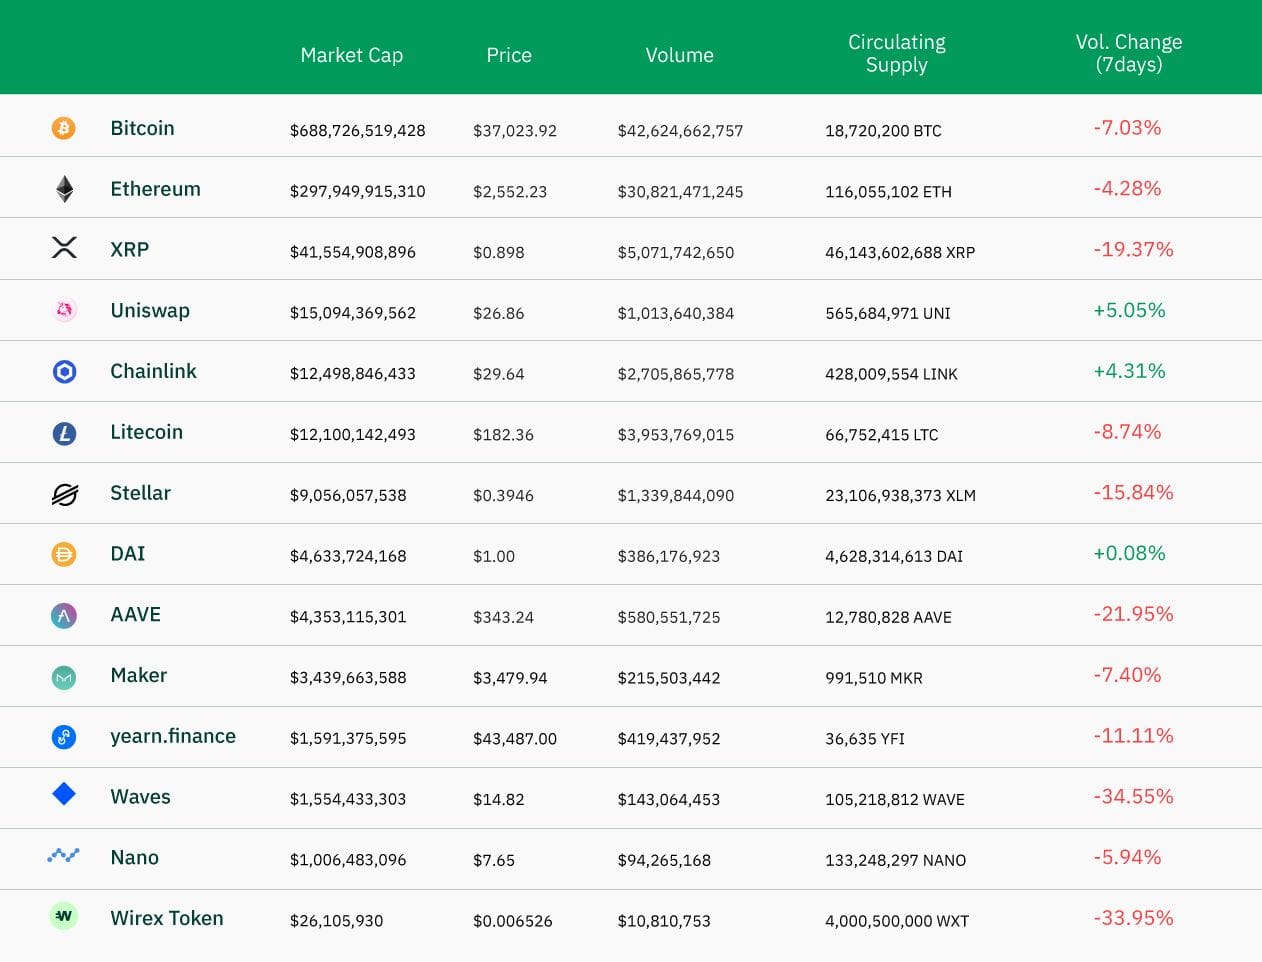Select yearn.finance price $43,487.00
Image resolution: width=1262 pixels, height=962 pixels.
click(x=515, y=739)
